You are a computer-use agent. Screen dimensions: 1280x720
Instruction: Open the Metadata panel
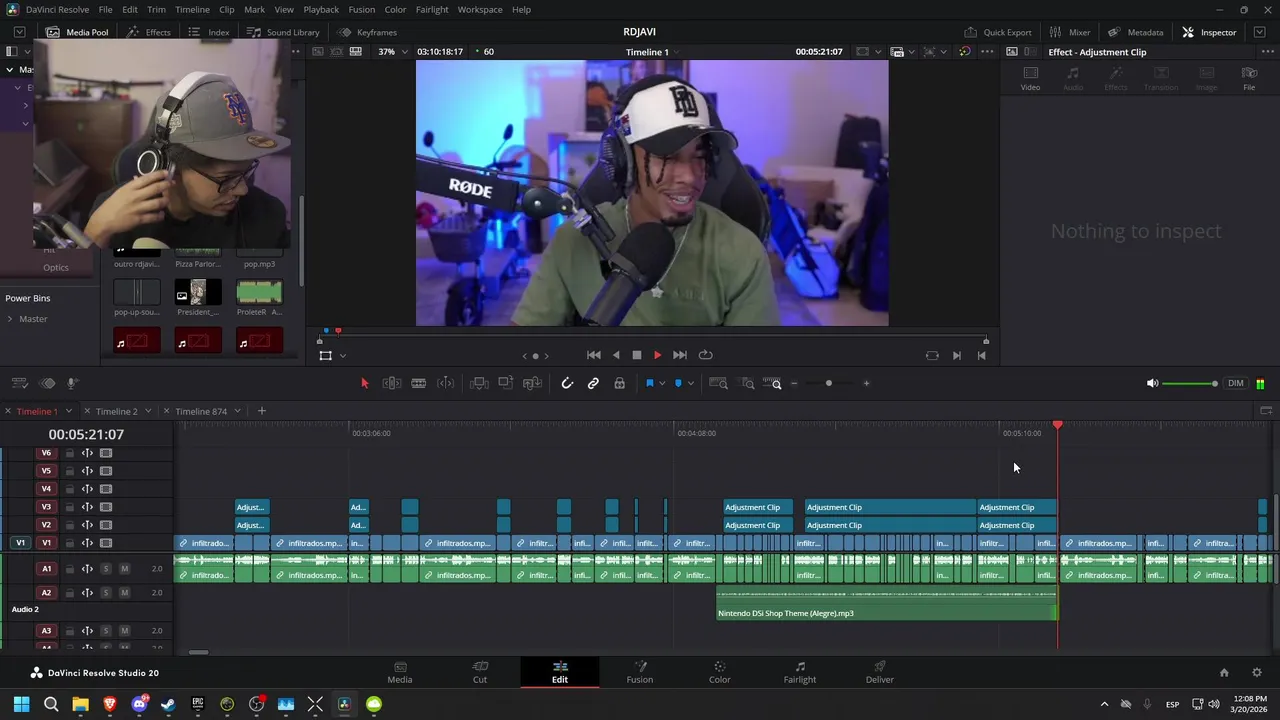(x=1134, y=32)
